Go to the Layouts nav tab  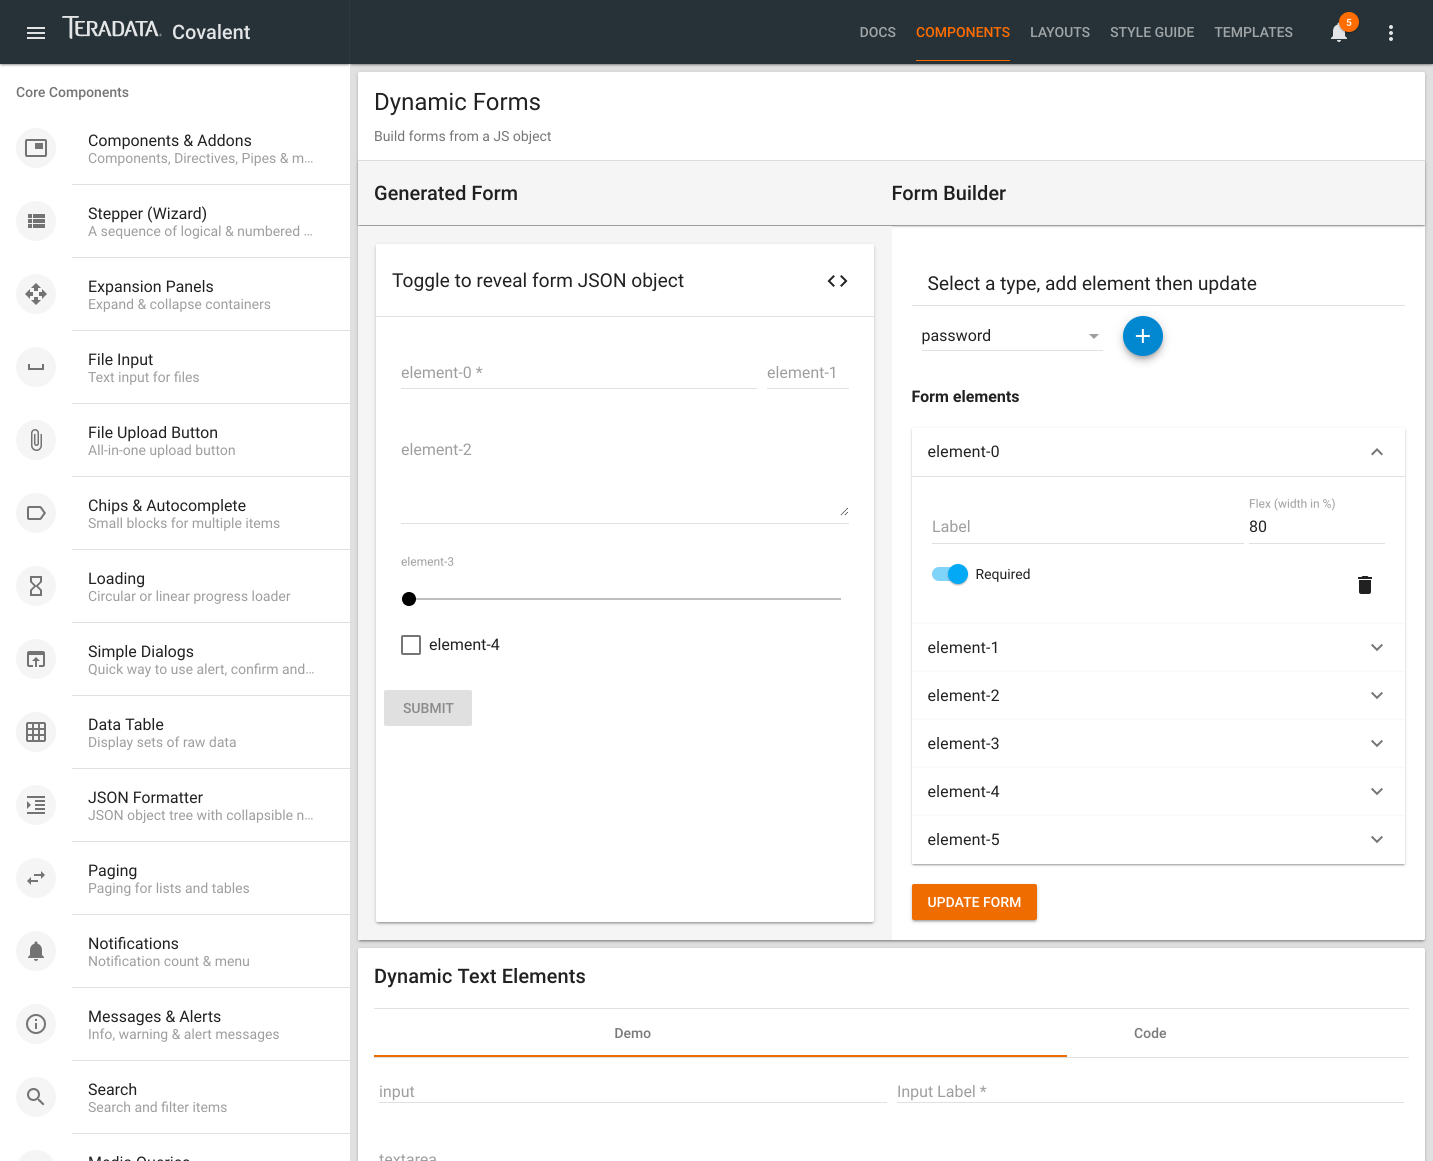tap(1060, 33)
